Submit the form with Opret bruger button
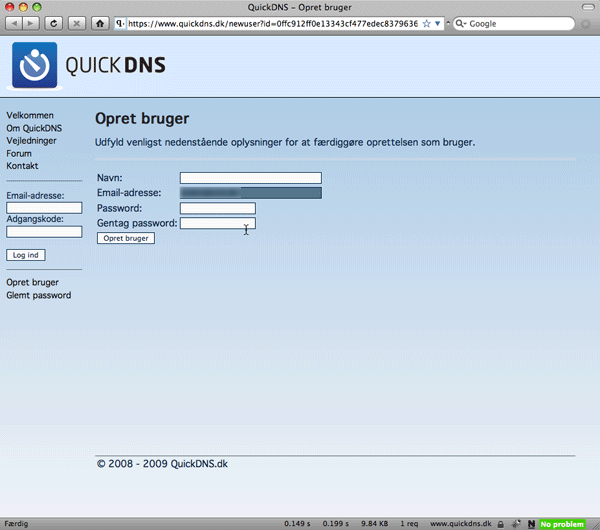Image resolution: width=600 pixels, height=530 pixels. coord(126,238)
